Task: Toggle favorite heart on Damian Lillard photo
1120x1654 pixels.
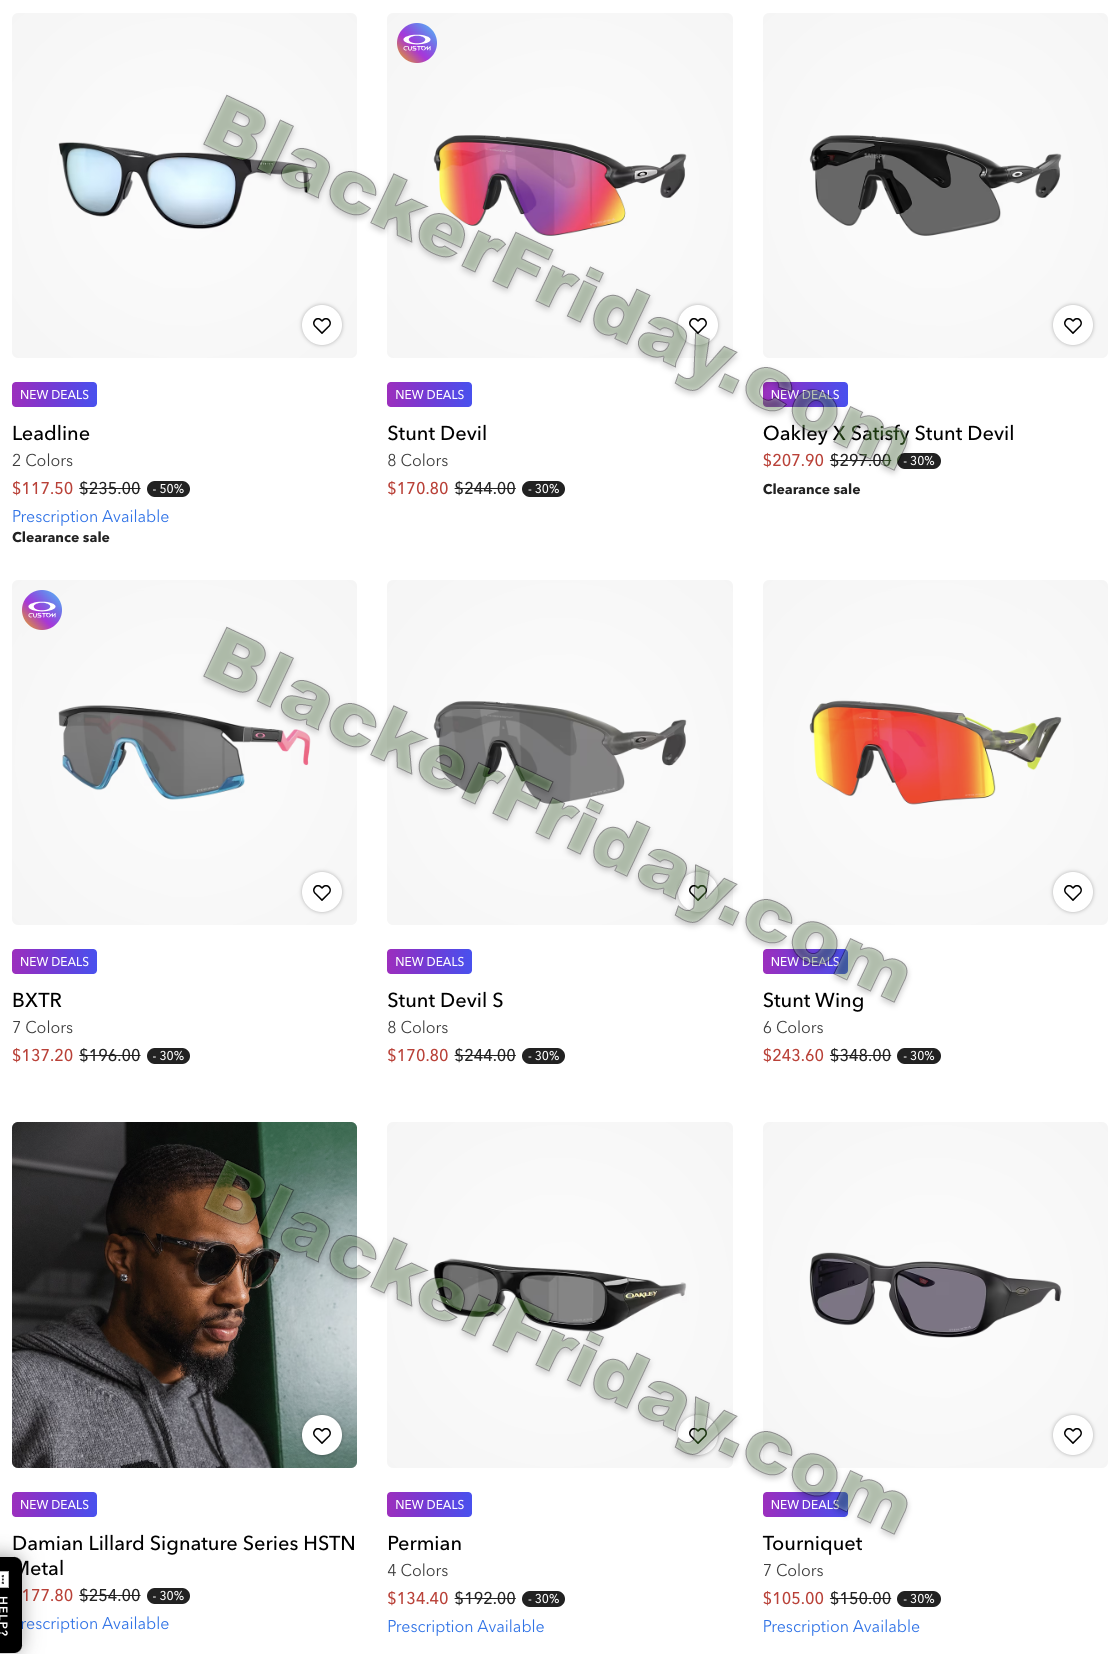Action: (322, 1435)
